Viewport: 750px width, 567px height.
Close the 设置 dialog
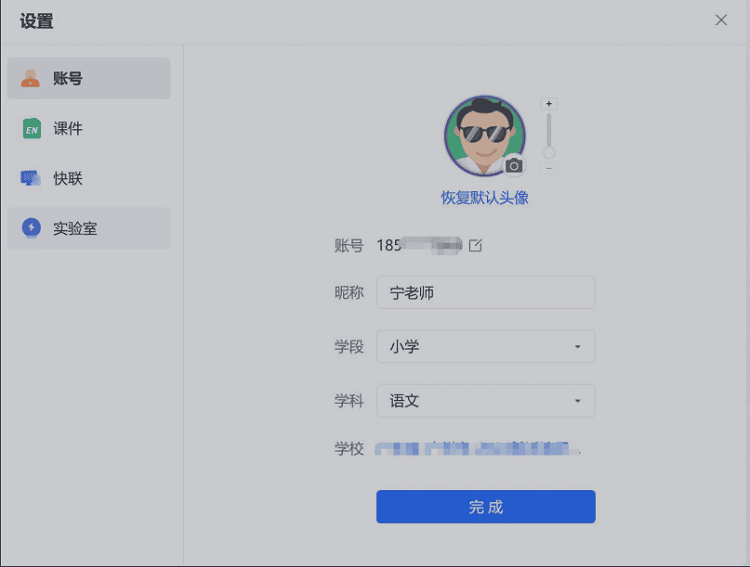721,20
